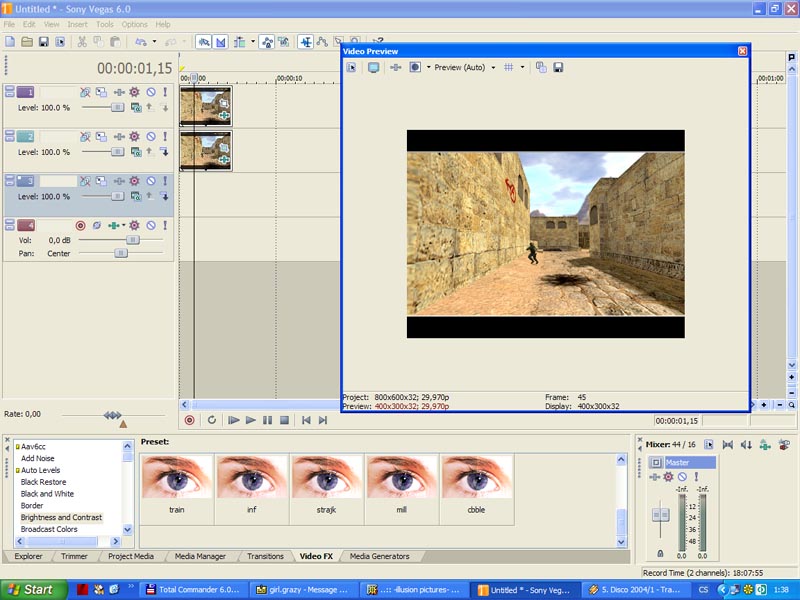800x600 pixels.
Task: Toggle Ignore Event Grouping toolbar button
Action: [284, 42]
